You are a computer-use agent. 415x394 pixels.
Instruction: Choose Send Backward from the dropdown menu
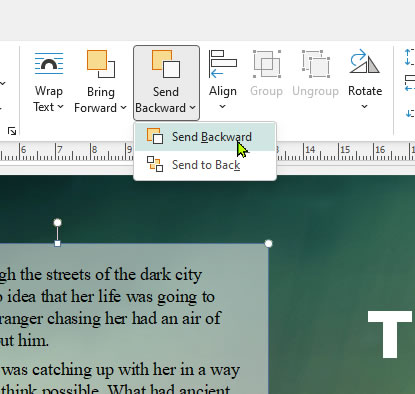(x=205, y=137)
